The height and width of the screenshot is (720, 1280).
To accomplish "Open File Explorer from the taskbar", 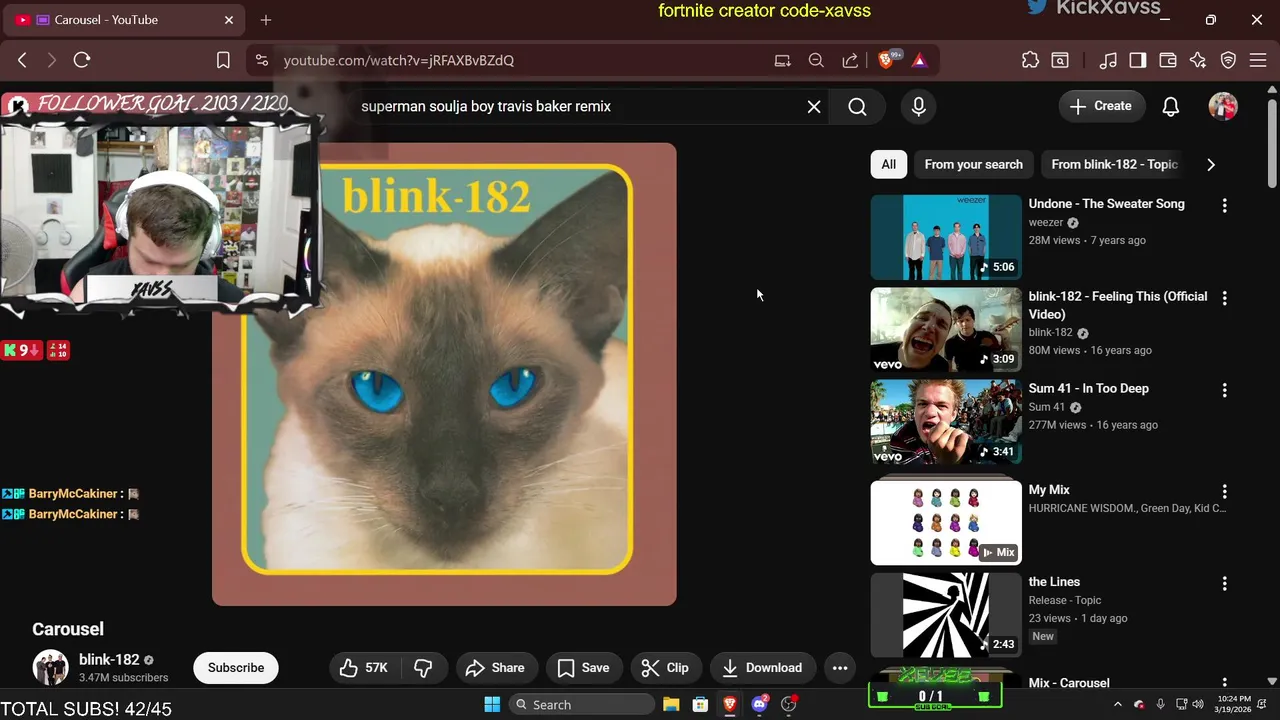I will [x=671, y=705].
